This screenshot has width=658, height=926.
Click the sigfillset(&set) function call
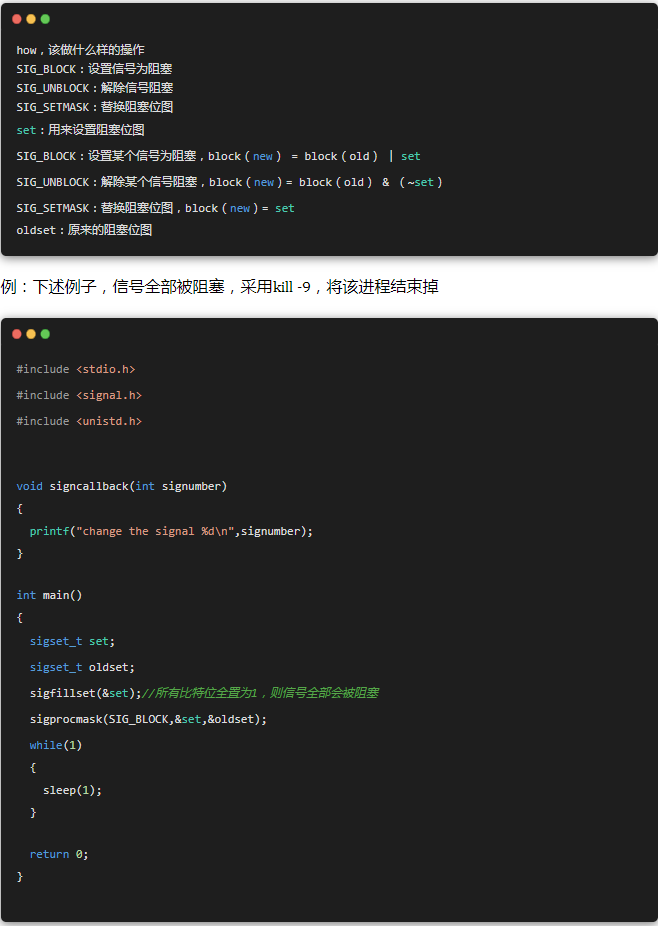click(x=84, y=693)
